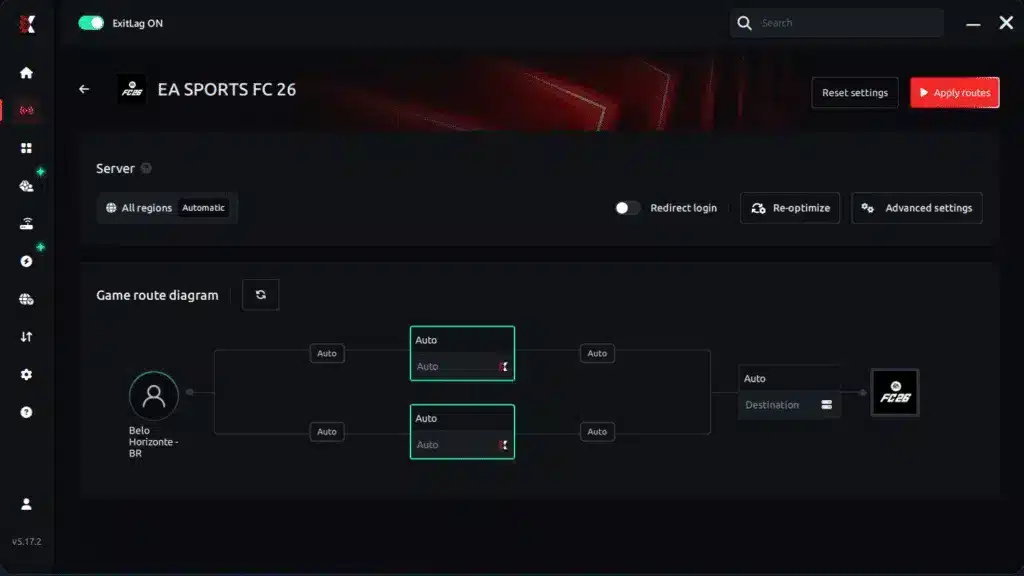Click the Re-optimize button
The width and height of the screenshot is (1024, 576).
coord(790,208)
